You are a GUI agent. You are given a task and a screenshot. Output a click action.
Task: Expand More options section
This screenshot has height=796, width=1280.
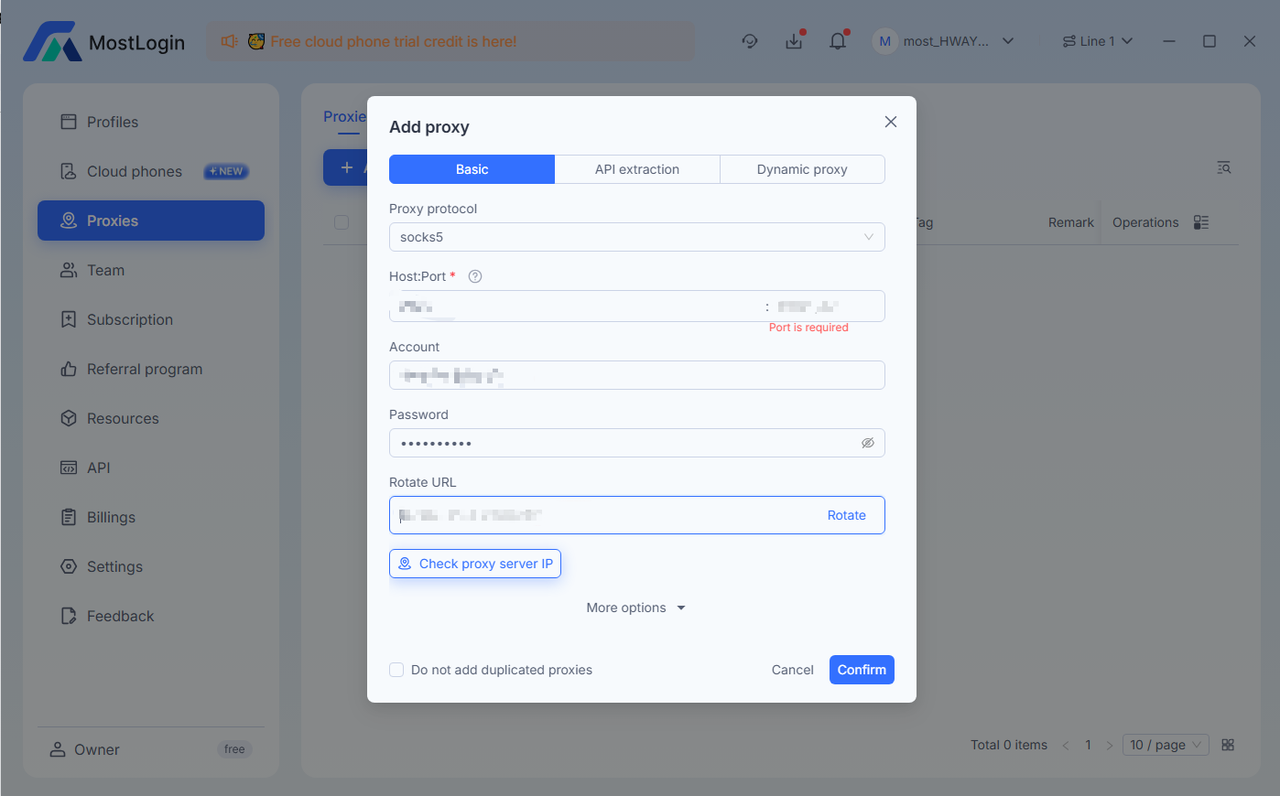pos(636,608)
